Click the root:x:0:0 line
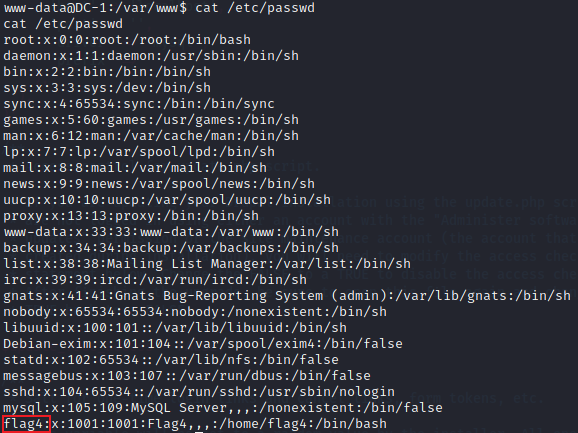 127,40
